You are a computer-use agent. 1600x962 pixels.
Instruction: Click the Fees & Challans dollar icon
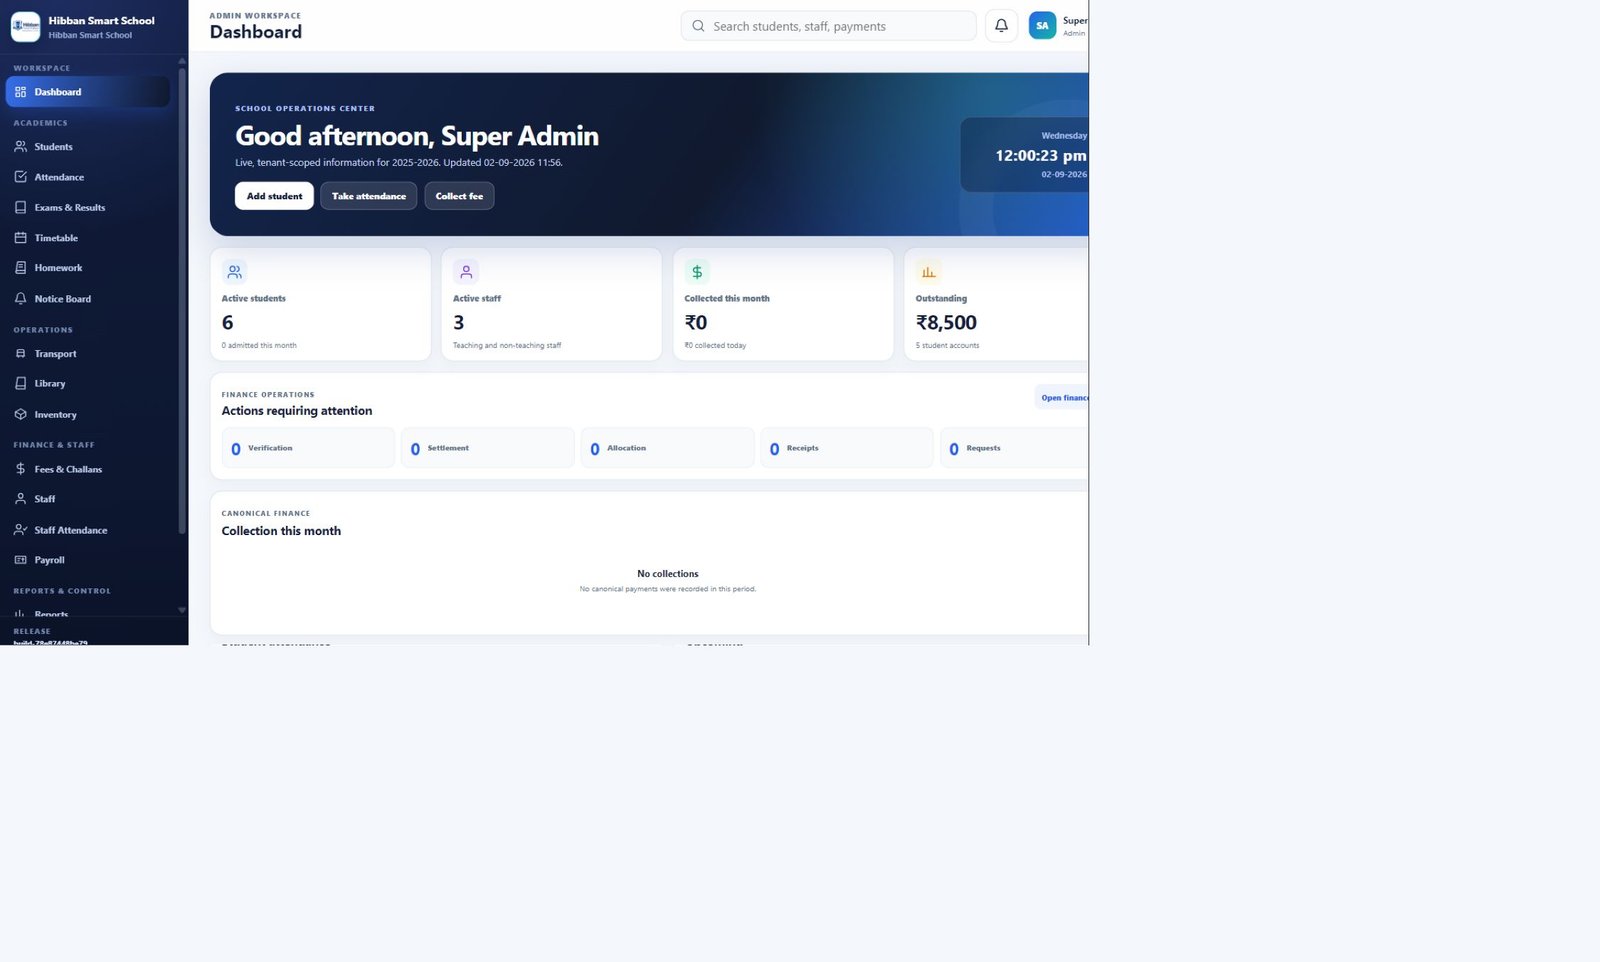[20, 469]
